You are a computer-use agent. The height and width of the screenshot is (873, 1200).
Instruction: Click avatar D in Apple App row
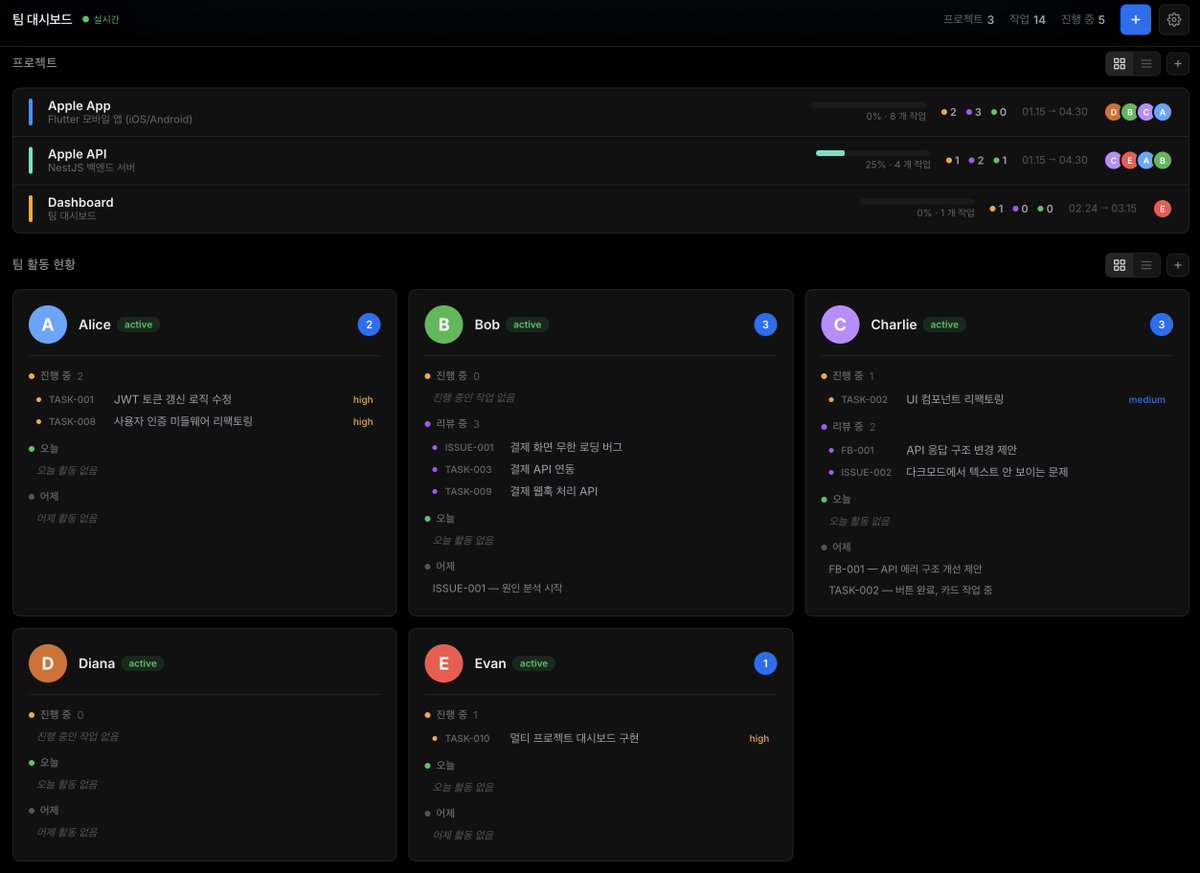(x=1113, y=112)
